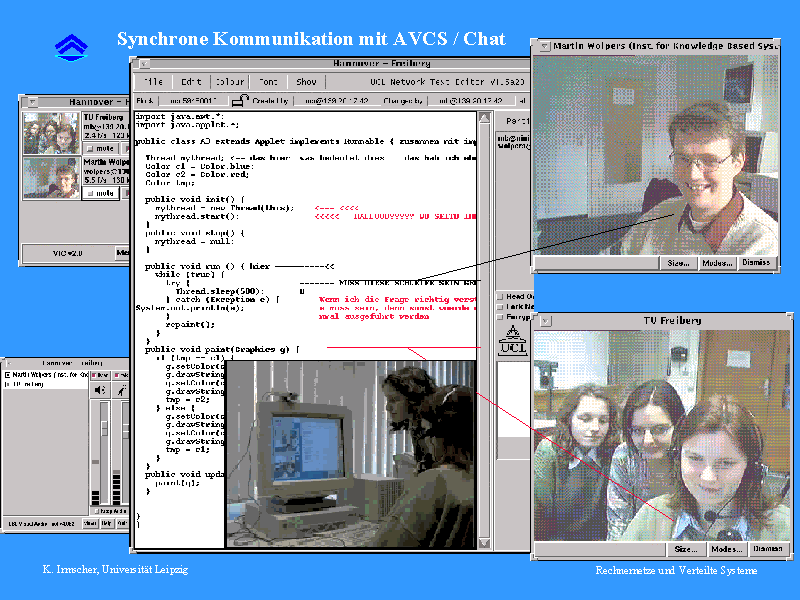The image size is (800, 600).
Task: Click Size... in Martin Wolpers video window
Action: pos(678,263)
